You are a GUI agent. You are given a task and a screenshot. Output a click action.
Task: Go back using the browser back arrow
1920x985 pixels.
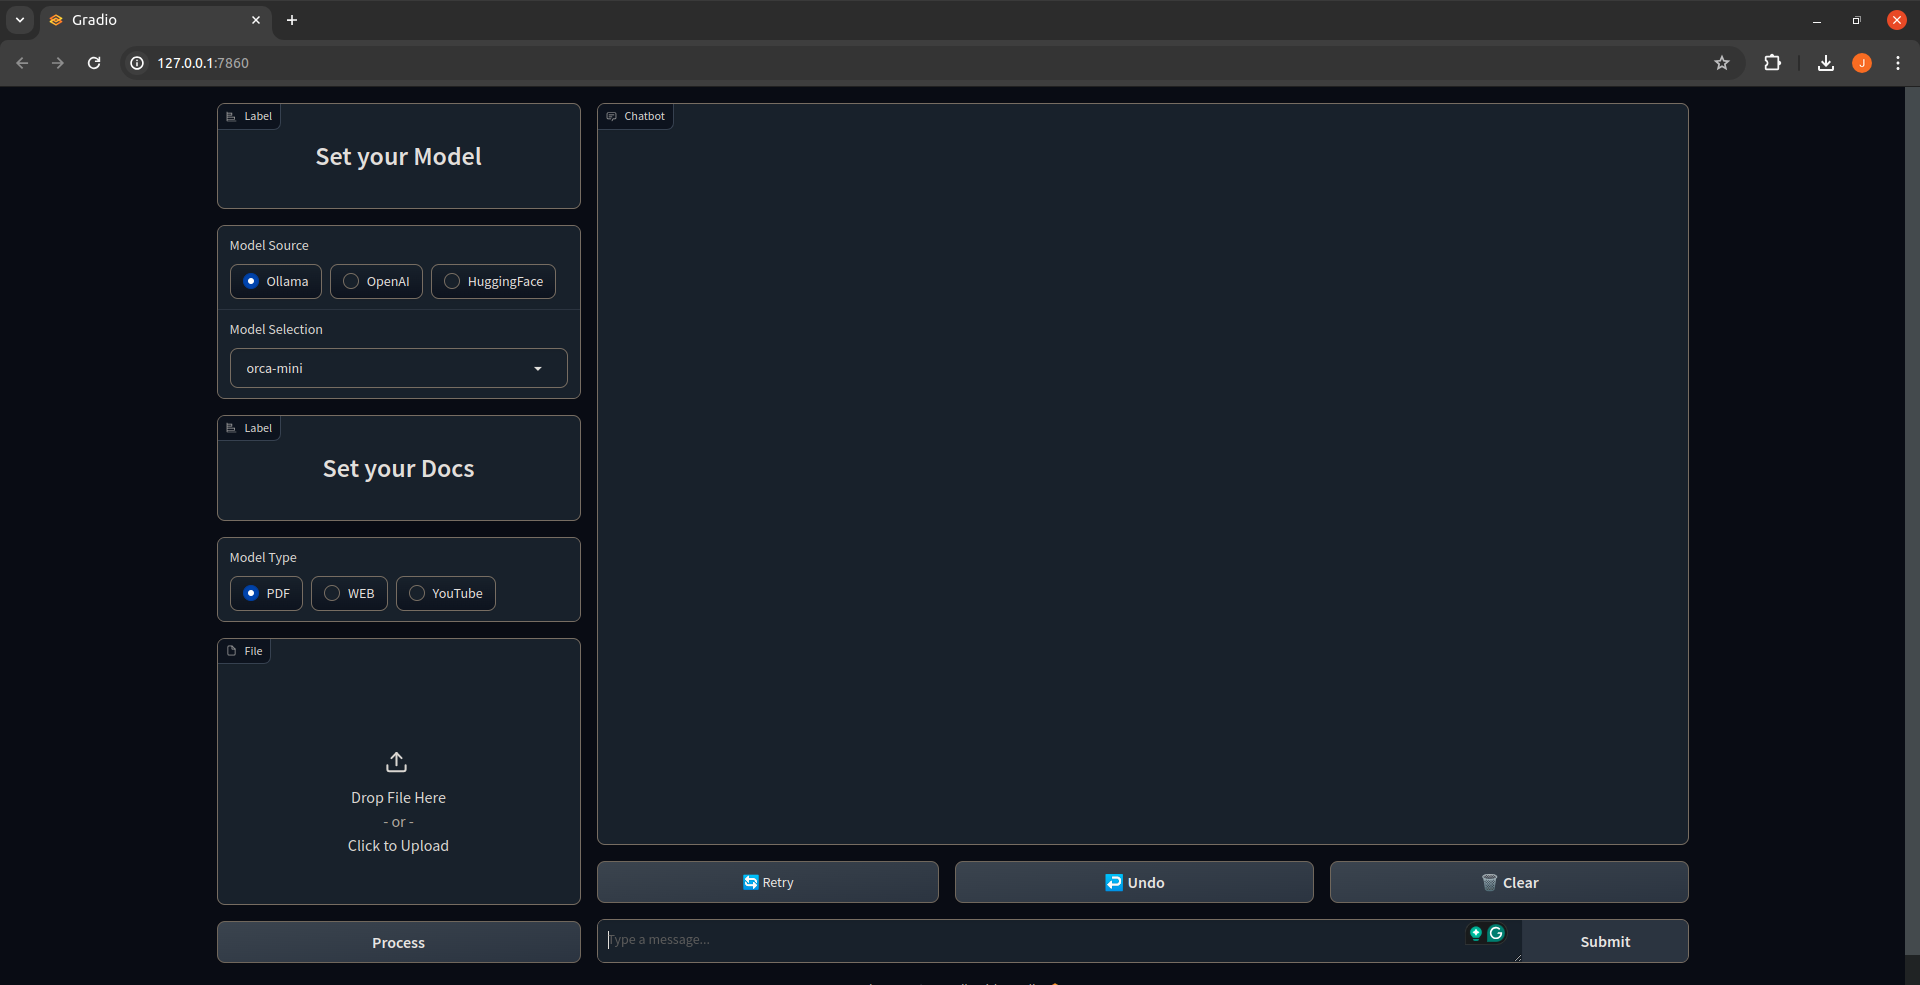coord(22,63)
